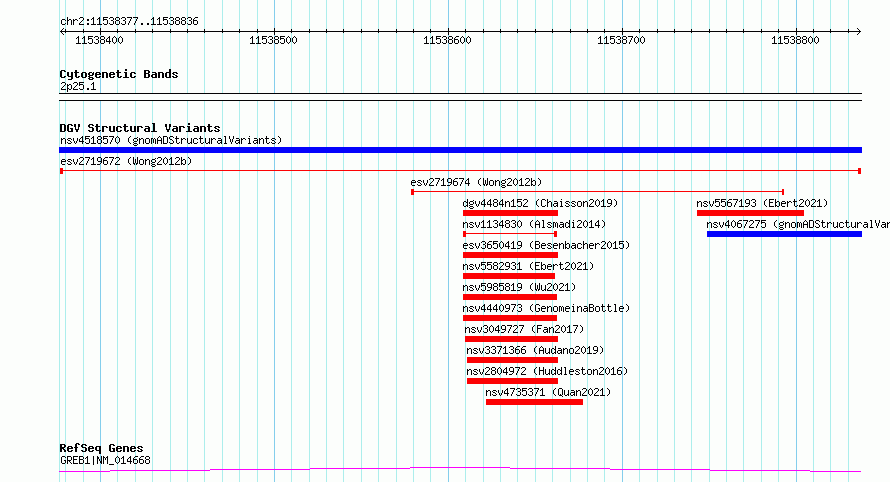
Task: Click the esv2719674 (Wong2012b) label
Action: pyautogui.click(x=476, y=182)
